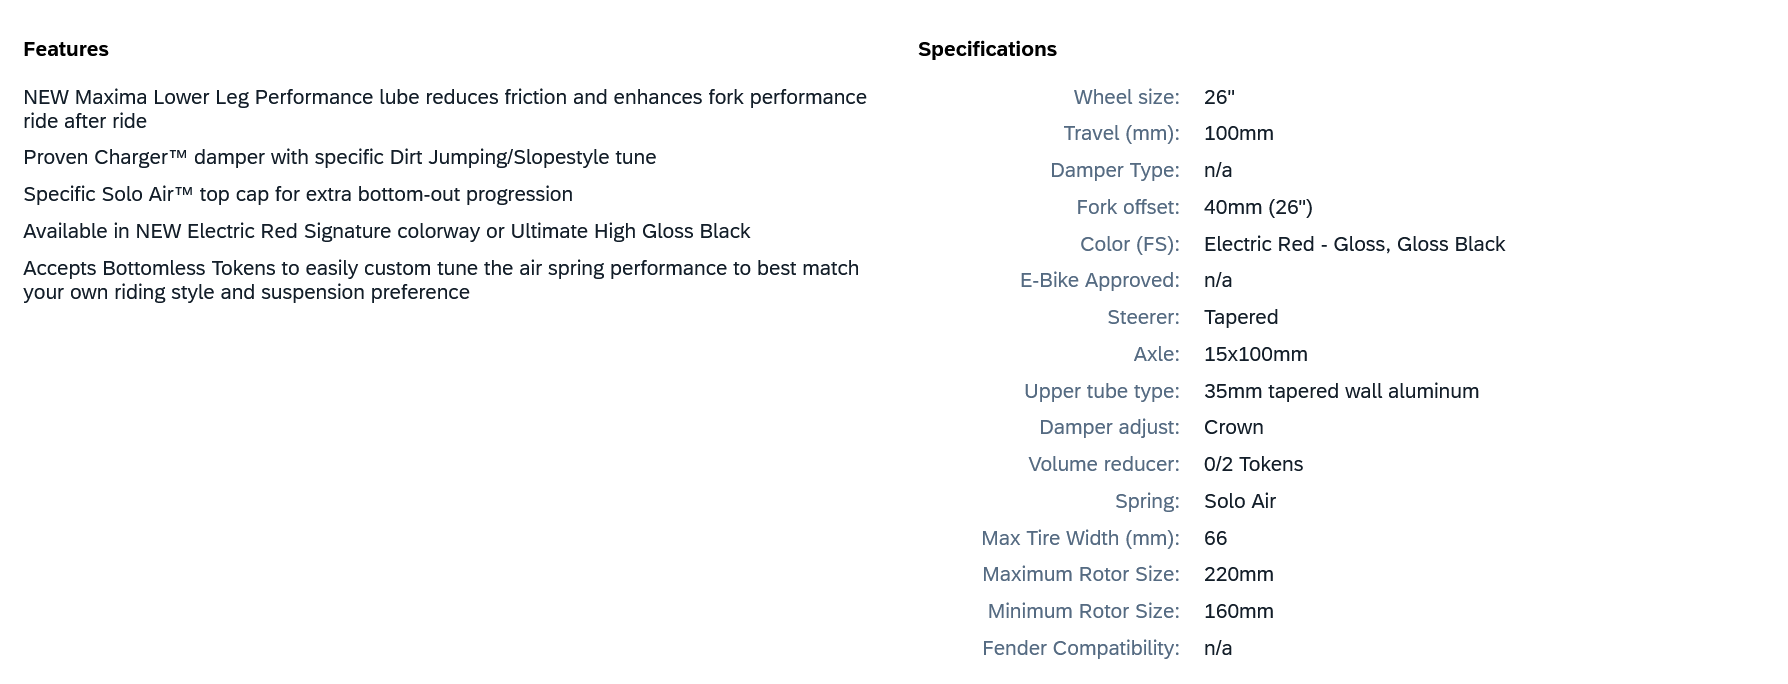Click the Fender Compatibility label
The width and height of the screenshot is (1788, 684).
pos(1080,648)
